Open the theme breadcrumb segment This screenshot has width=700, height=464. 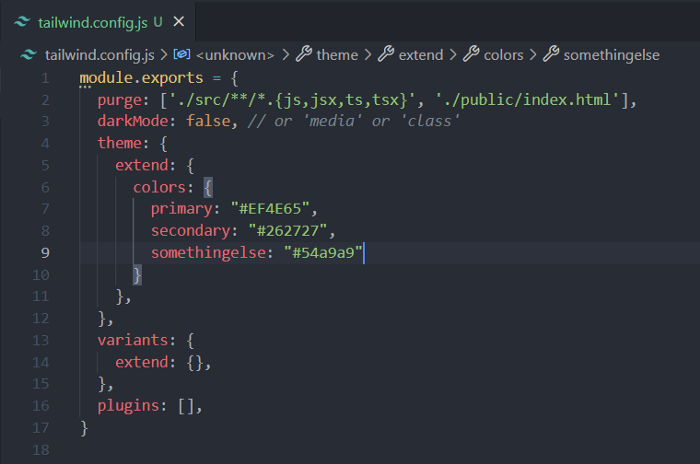pos(337,55)
